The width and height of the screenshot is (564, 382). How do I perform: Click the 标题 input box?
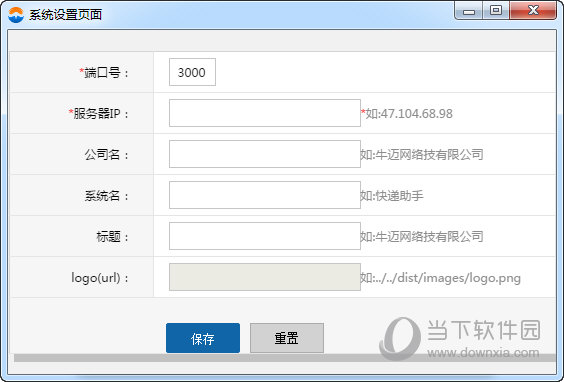click(265, 236)
